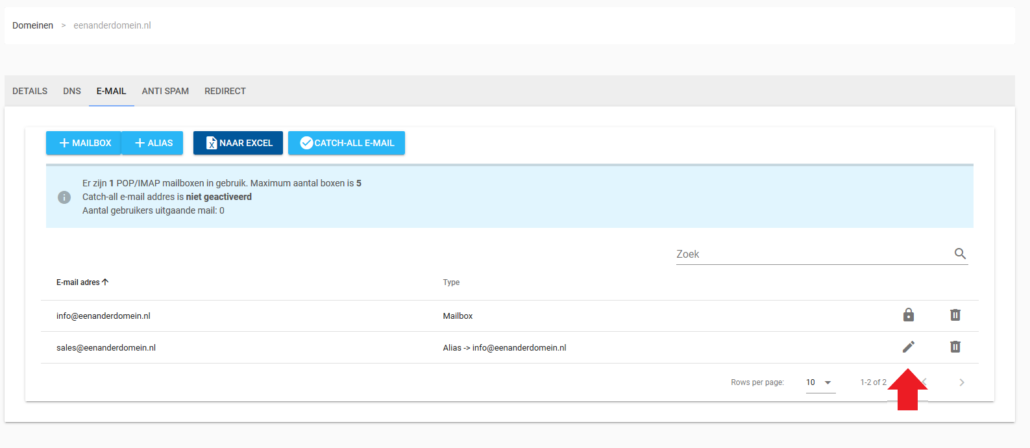Go to the REDIRECT tab
1030x448 pixels.
225,91
